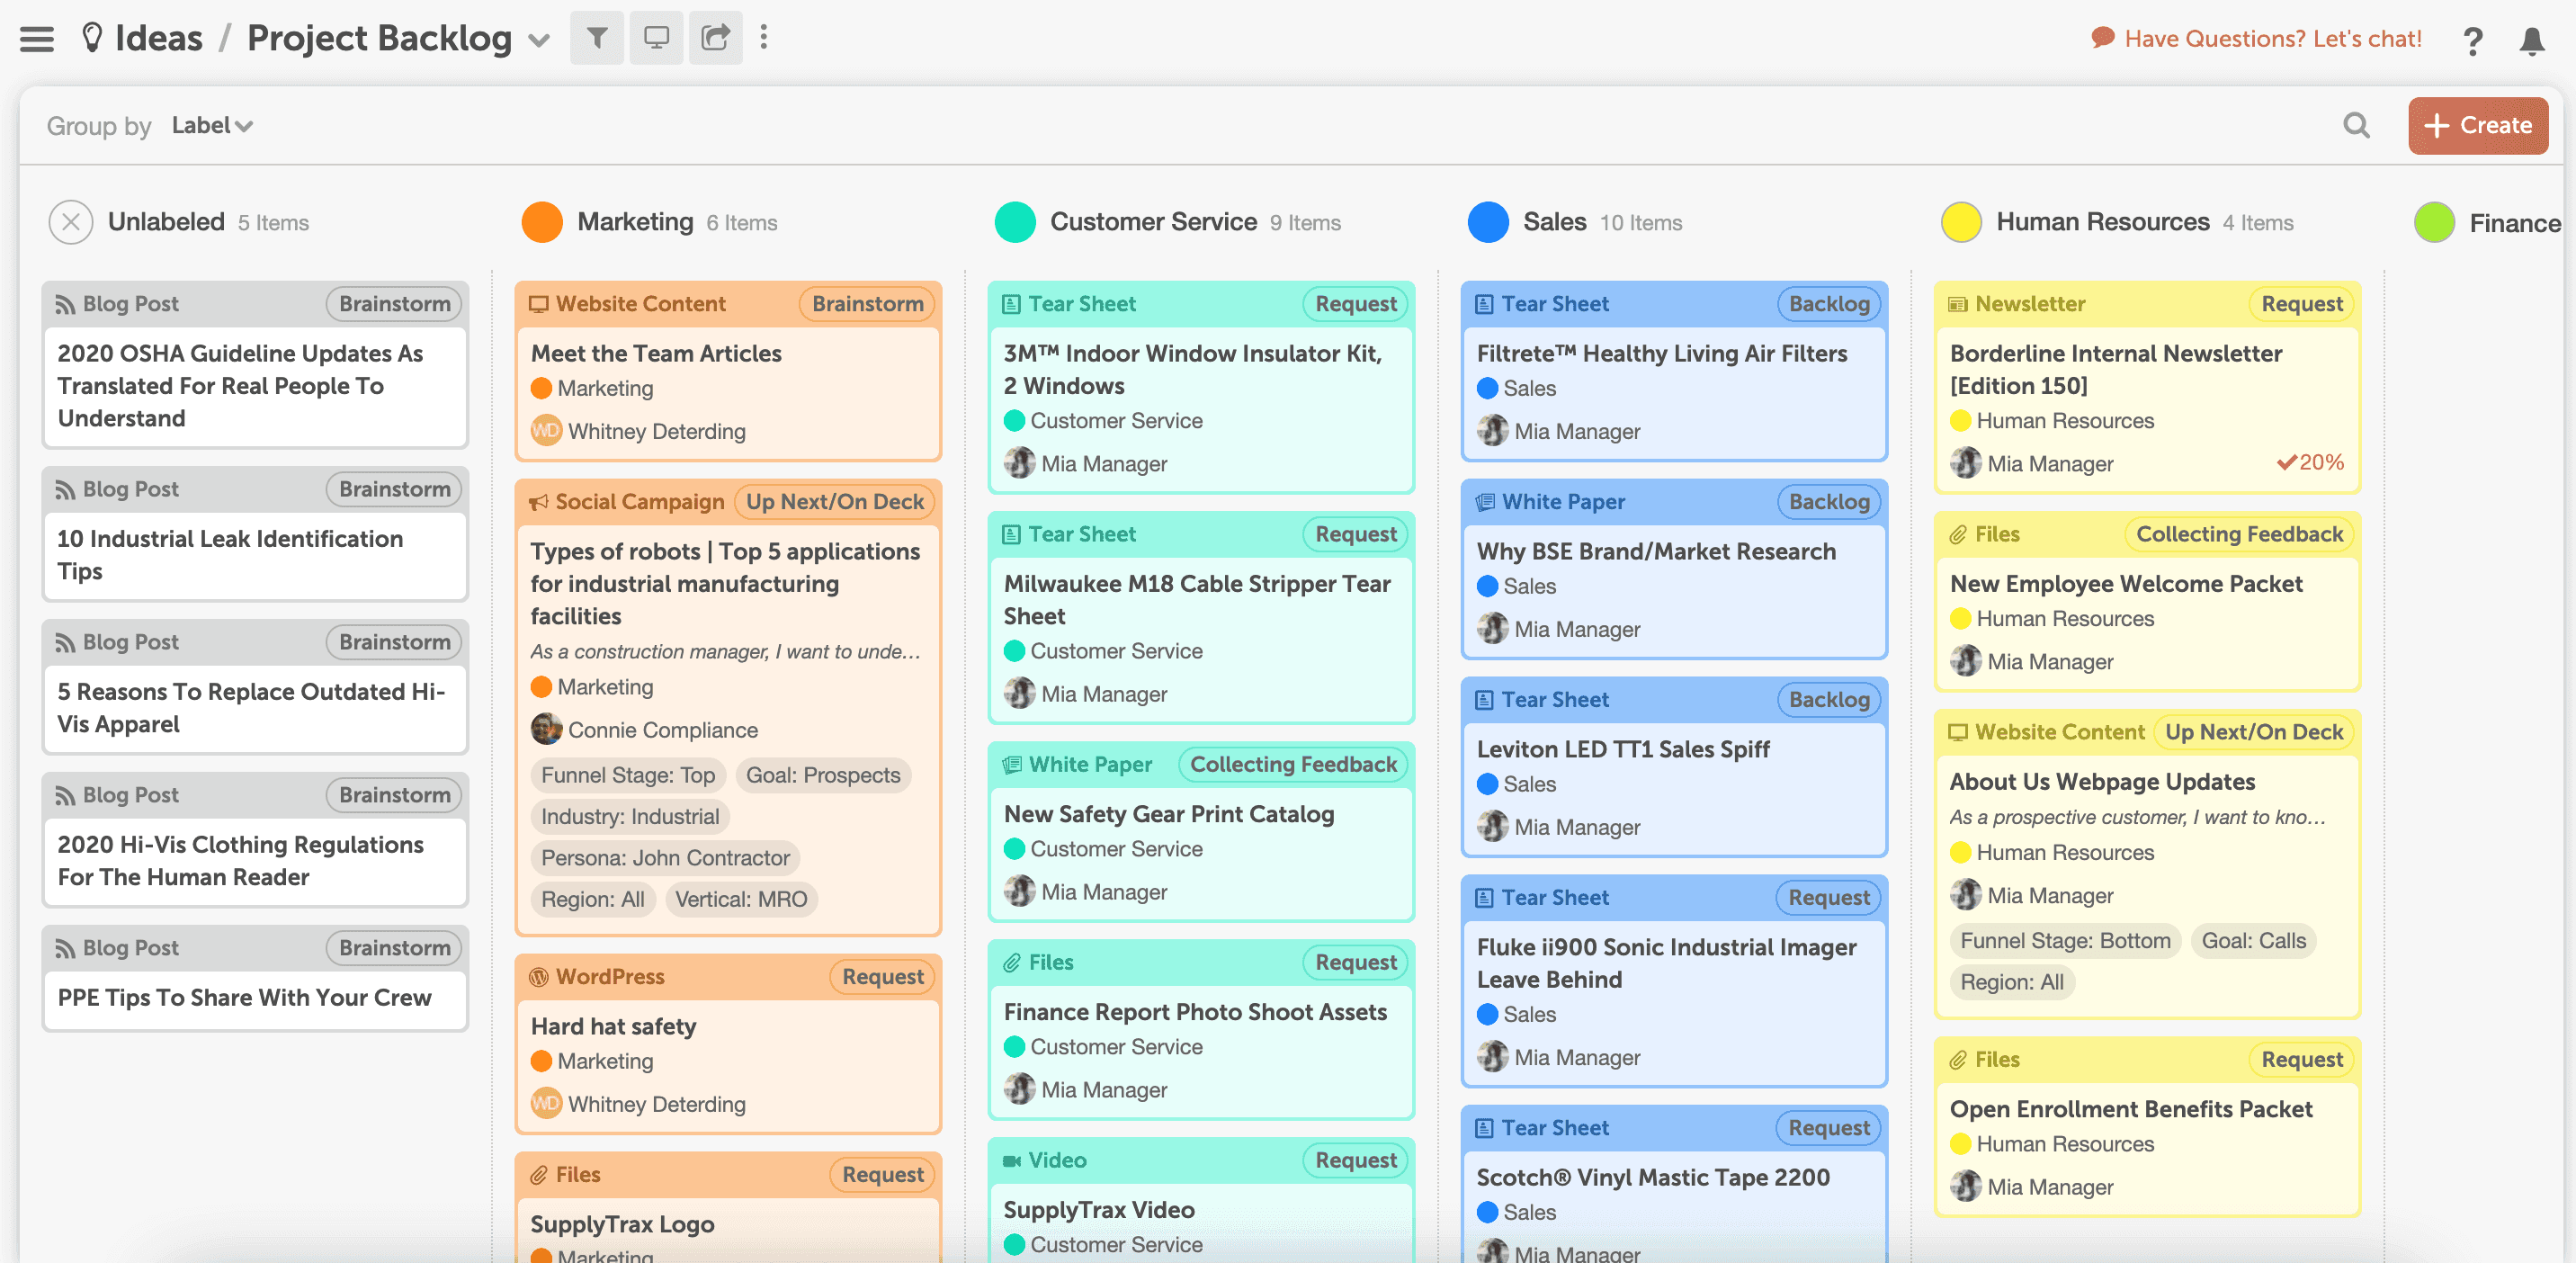The width and height of the screenshot is (2576, 1263).
Task: Click the Social Campaign megaphone icon
Action: tap(539, 502)
